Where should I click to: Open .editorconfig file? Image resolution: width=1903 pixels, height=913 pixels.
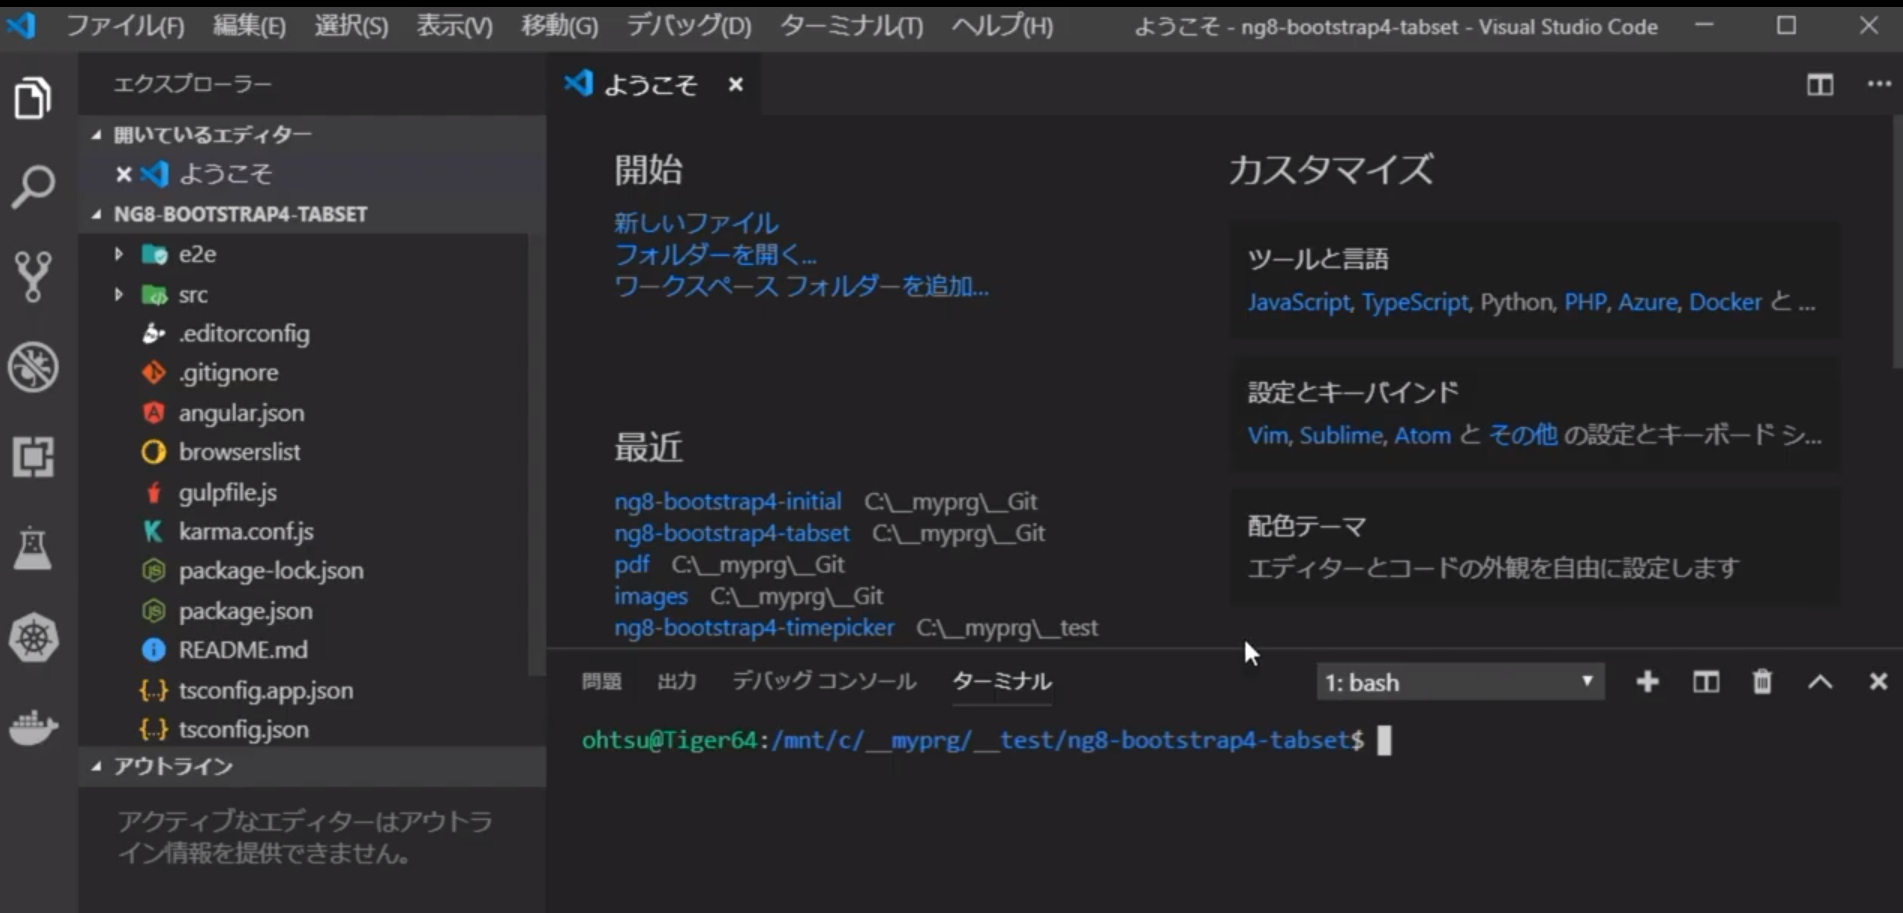tap(244, 333)
